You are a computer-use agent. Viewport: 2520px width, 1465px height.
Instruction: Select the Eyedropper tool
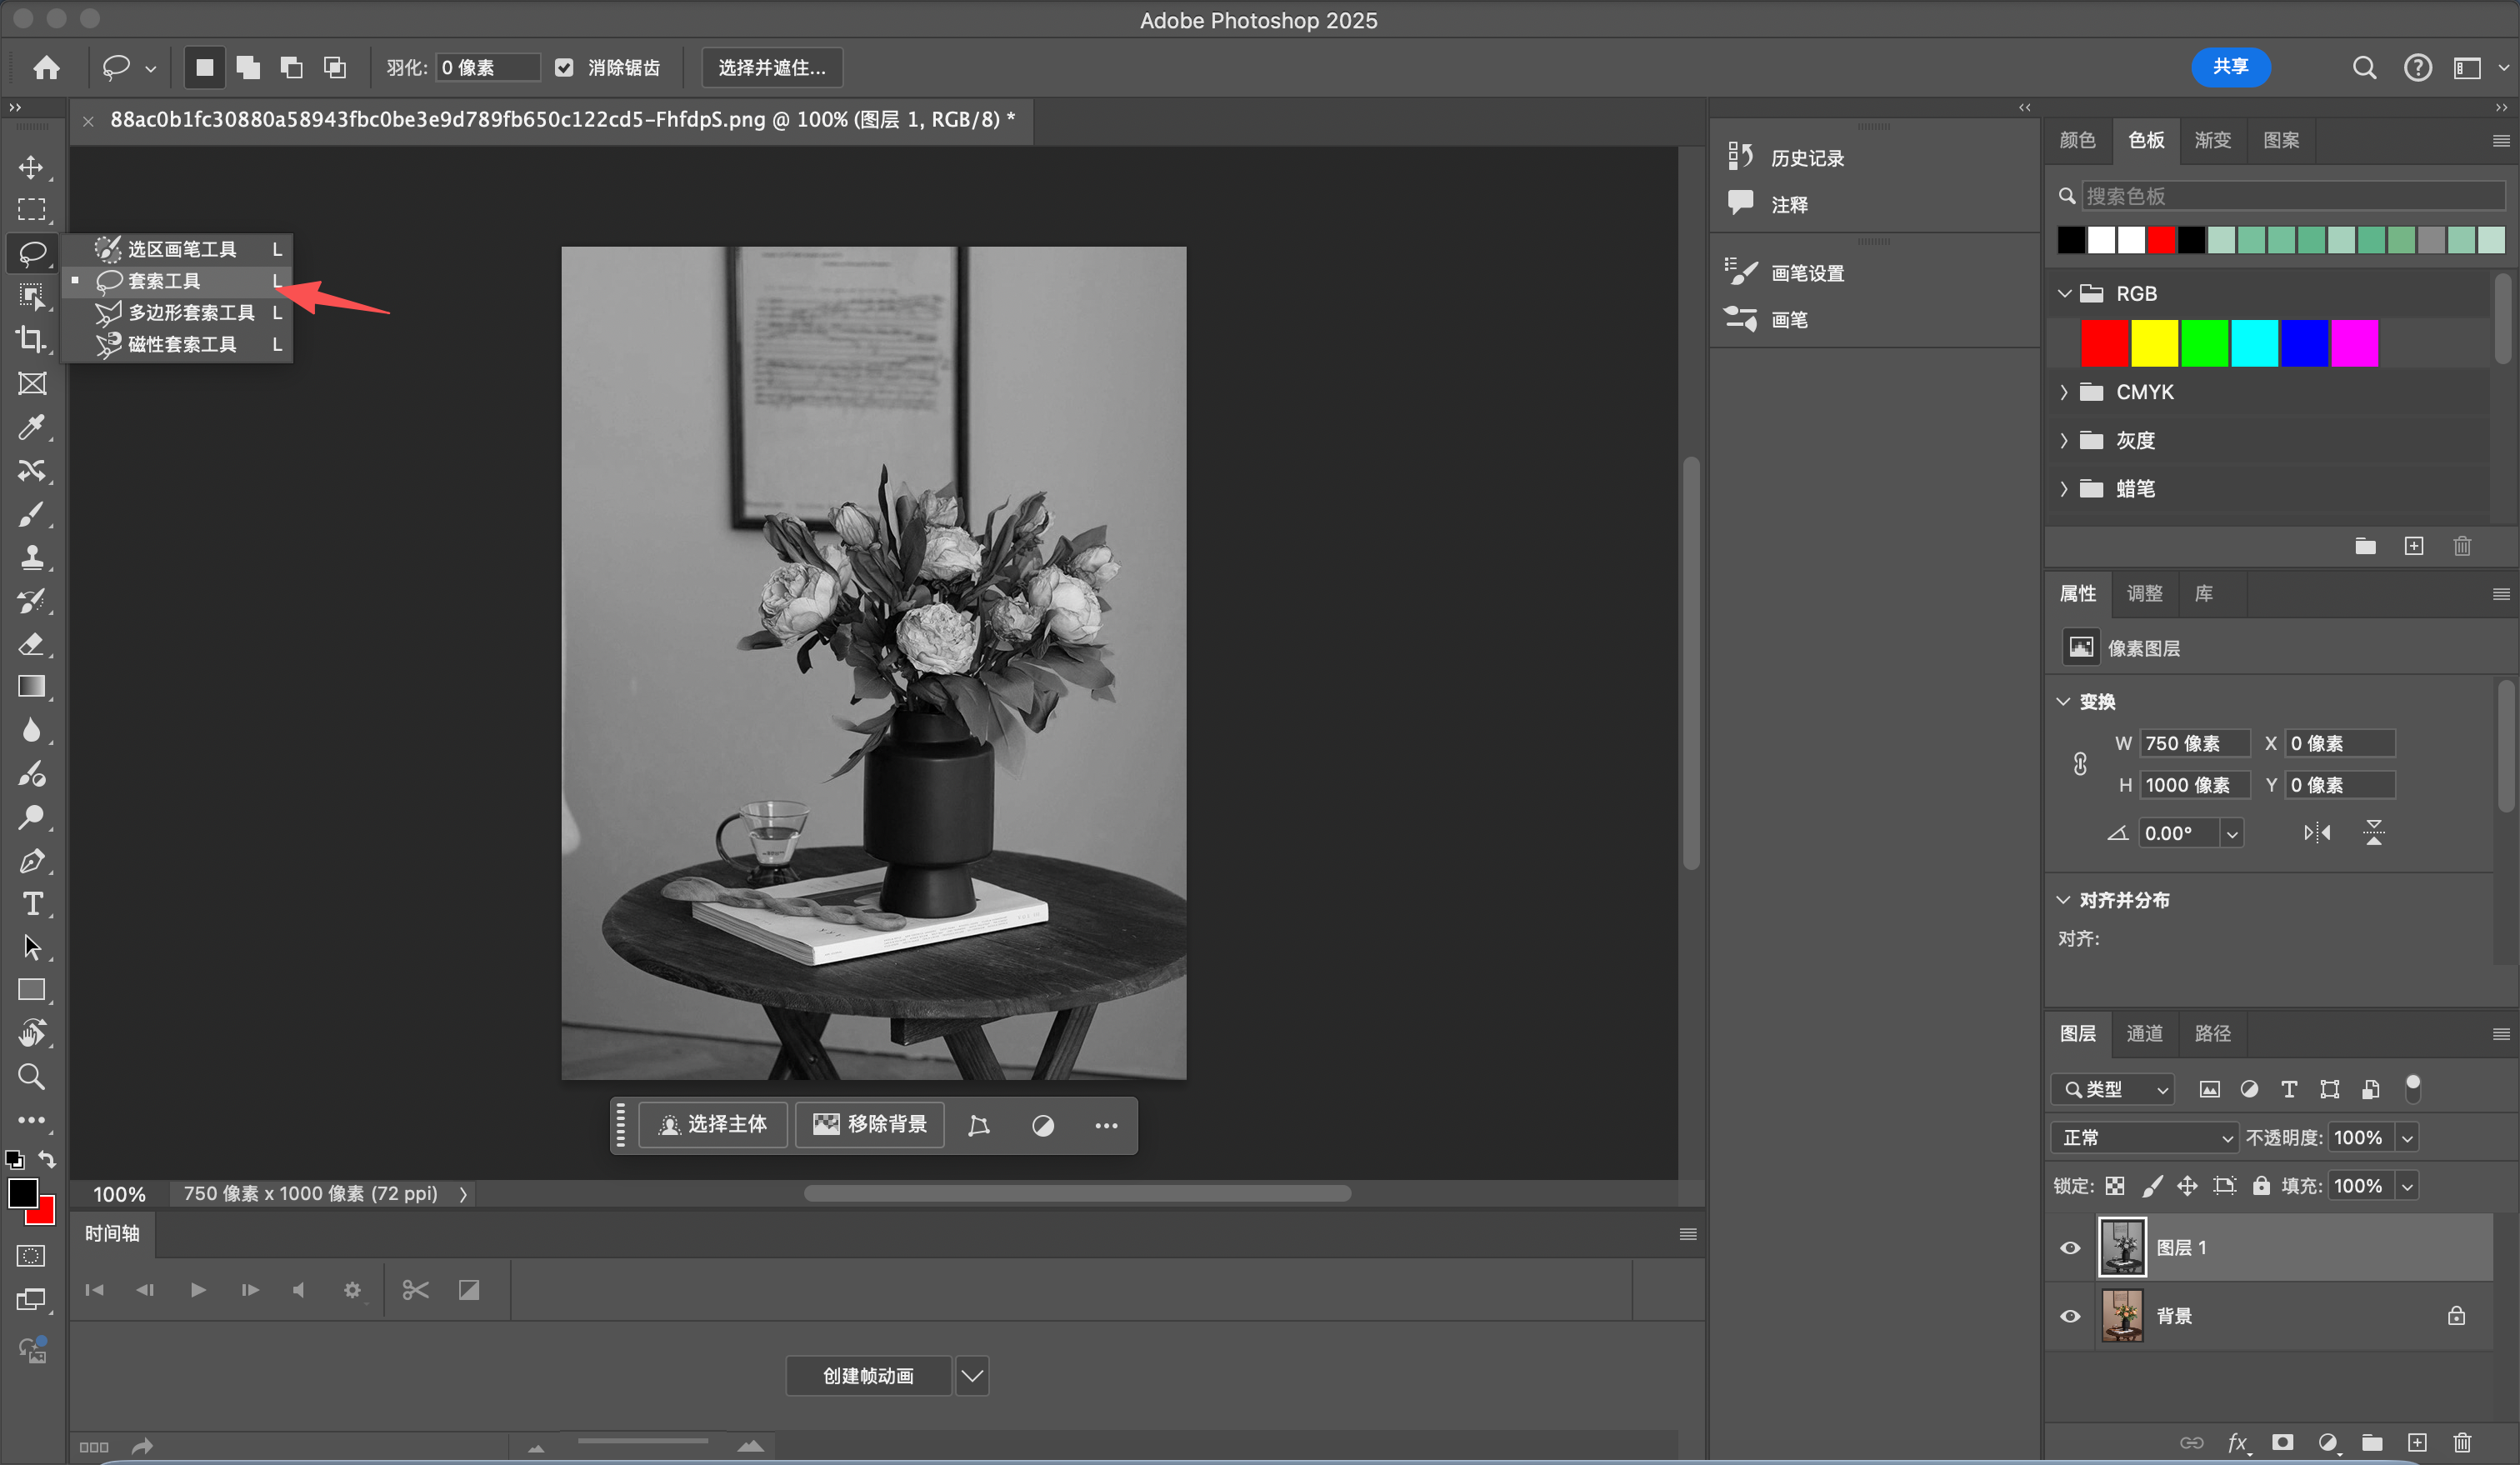(31, 427)
